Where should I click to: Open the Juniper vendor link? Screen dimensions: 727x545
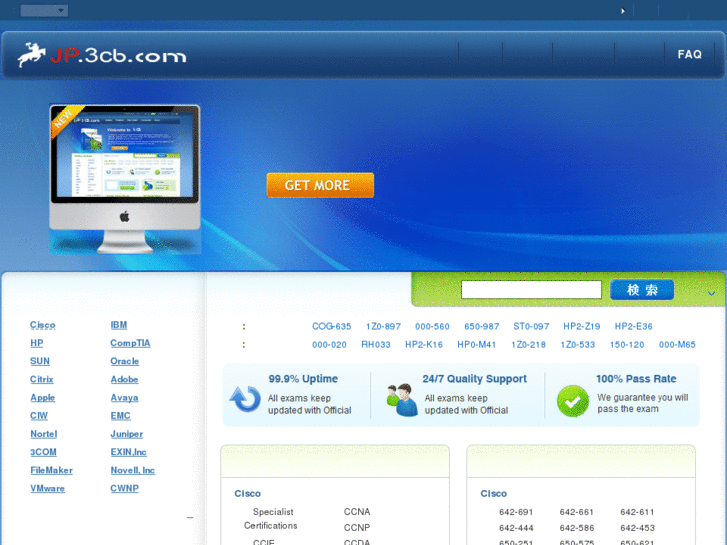[127, 434]
